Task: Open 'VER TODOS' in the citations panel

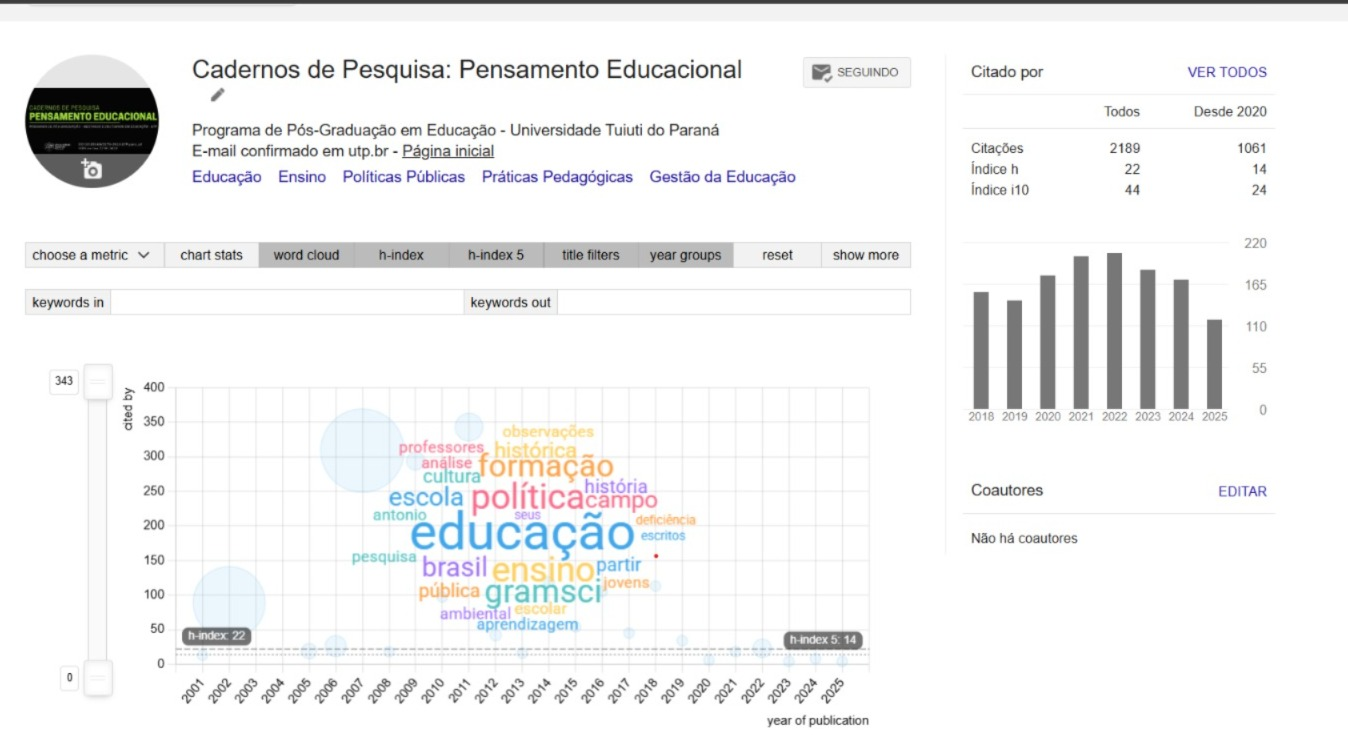Action: 1227,72
